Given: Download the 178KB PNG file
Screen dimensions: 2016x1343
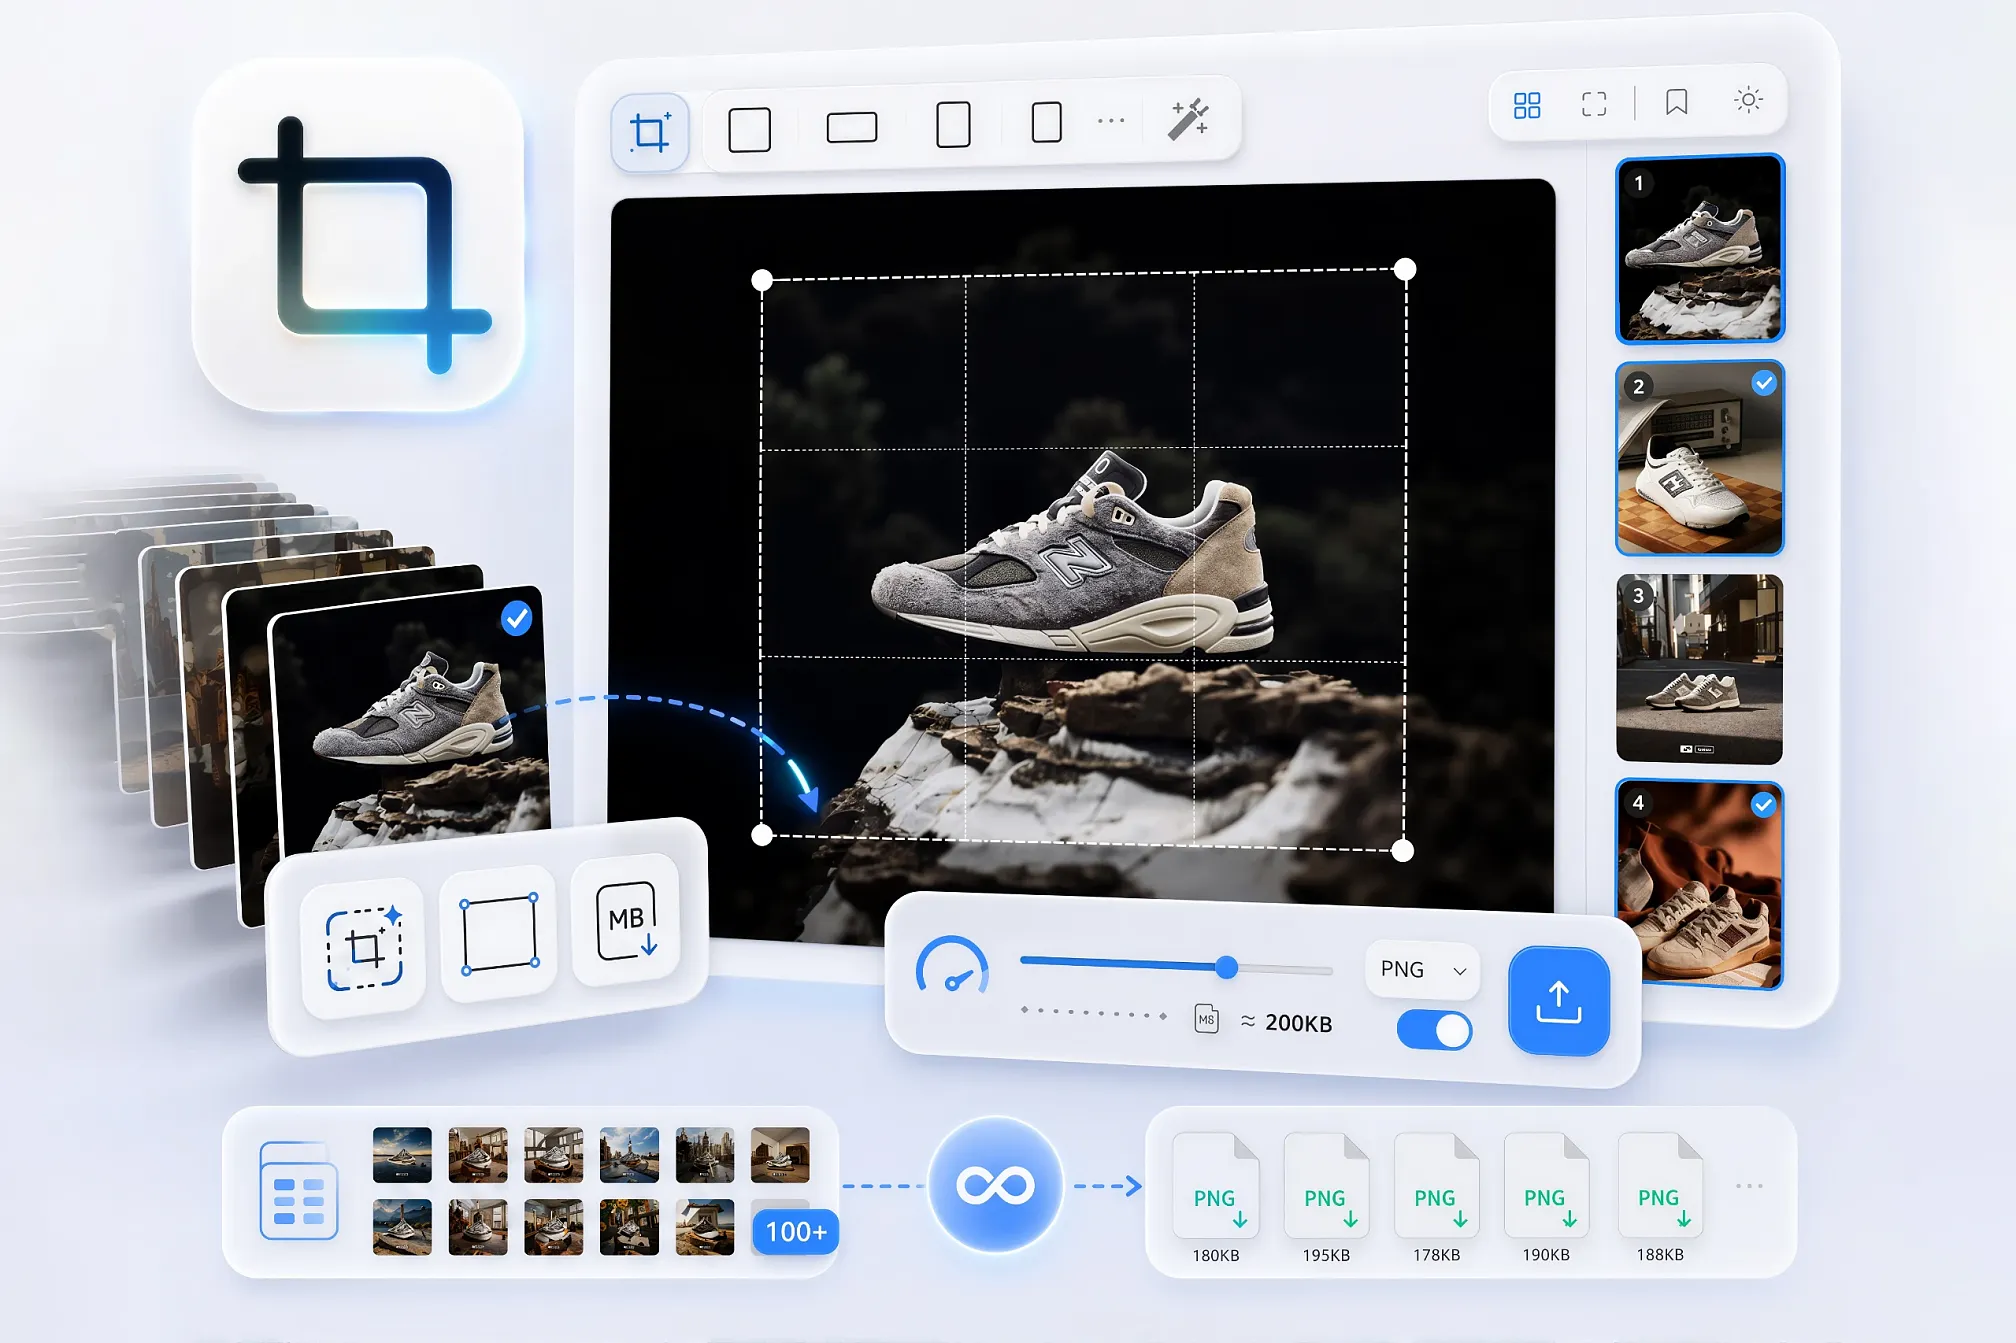Looking at the screenshot, I should coord(1436,1186).
